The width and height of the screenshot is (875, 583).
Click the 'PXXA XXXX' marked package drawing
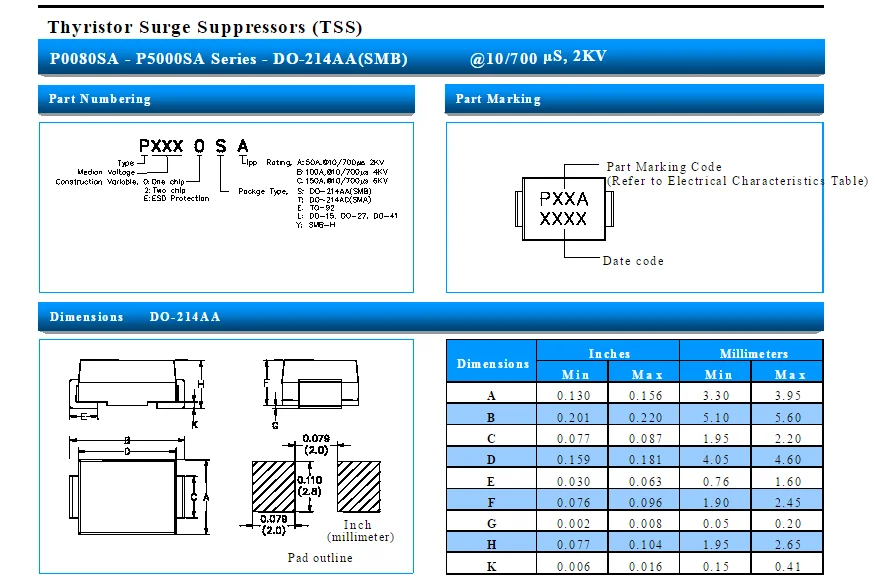tap(564, 209)
